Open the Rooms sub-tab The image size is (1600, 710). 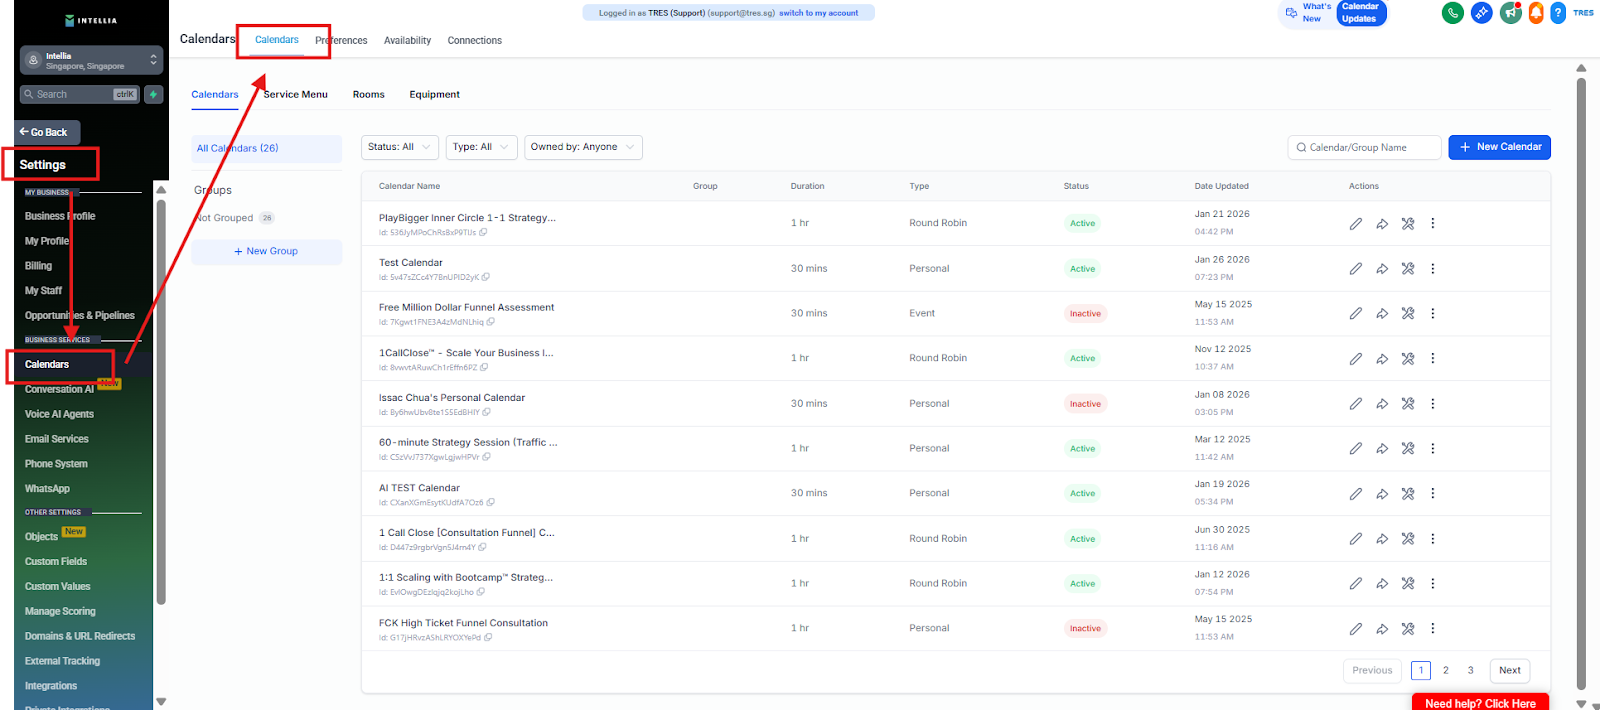tap(368, 94)
